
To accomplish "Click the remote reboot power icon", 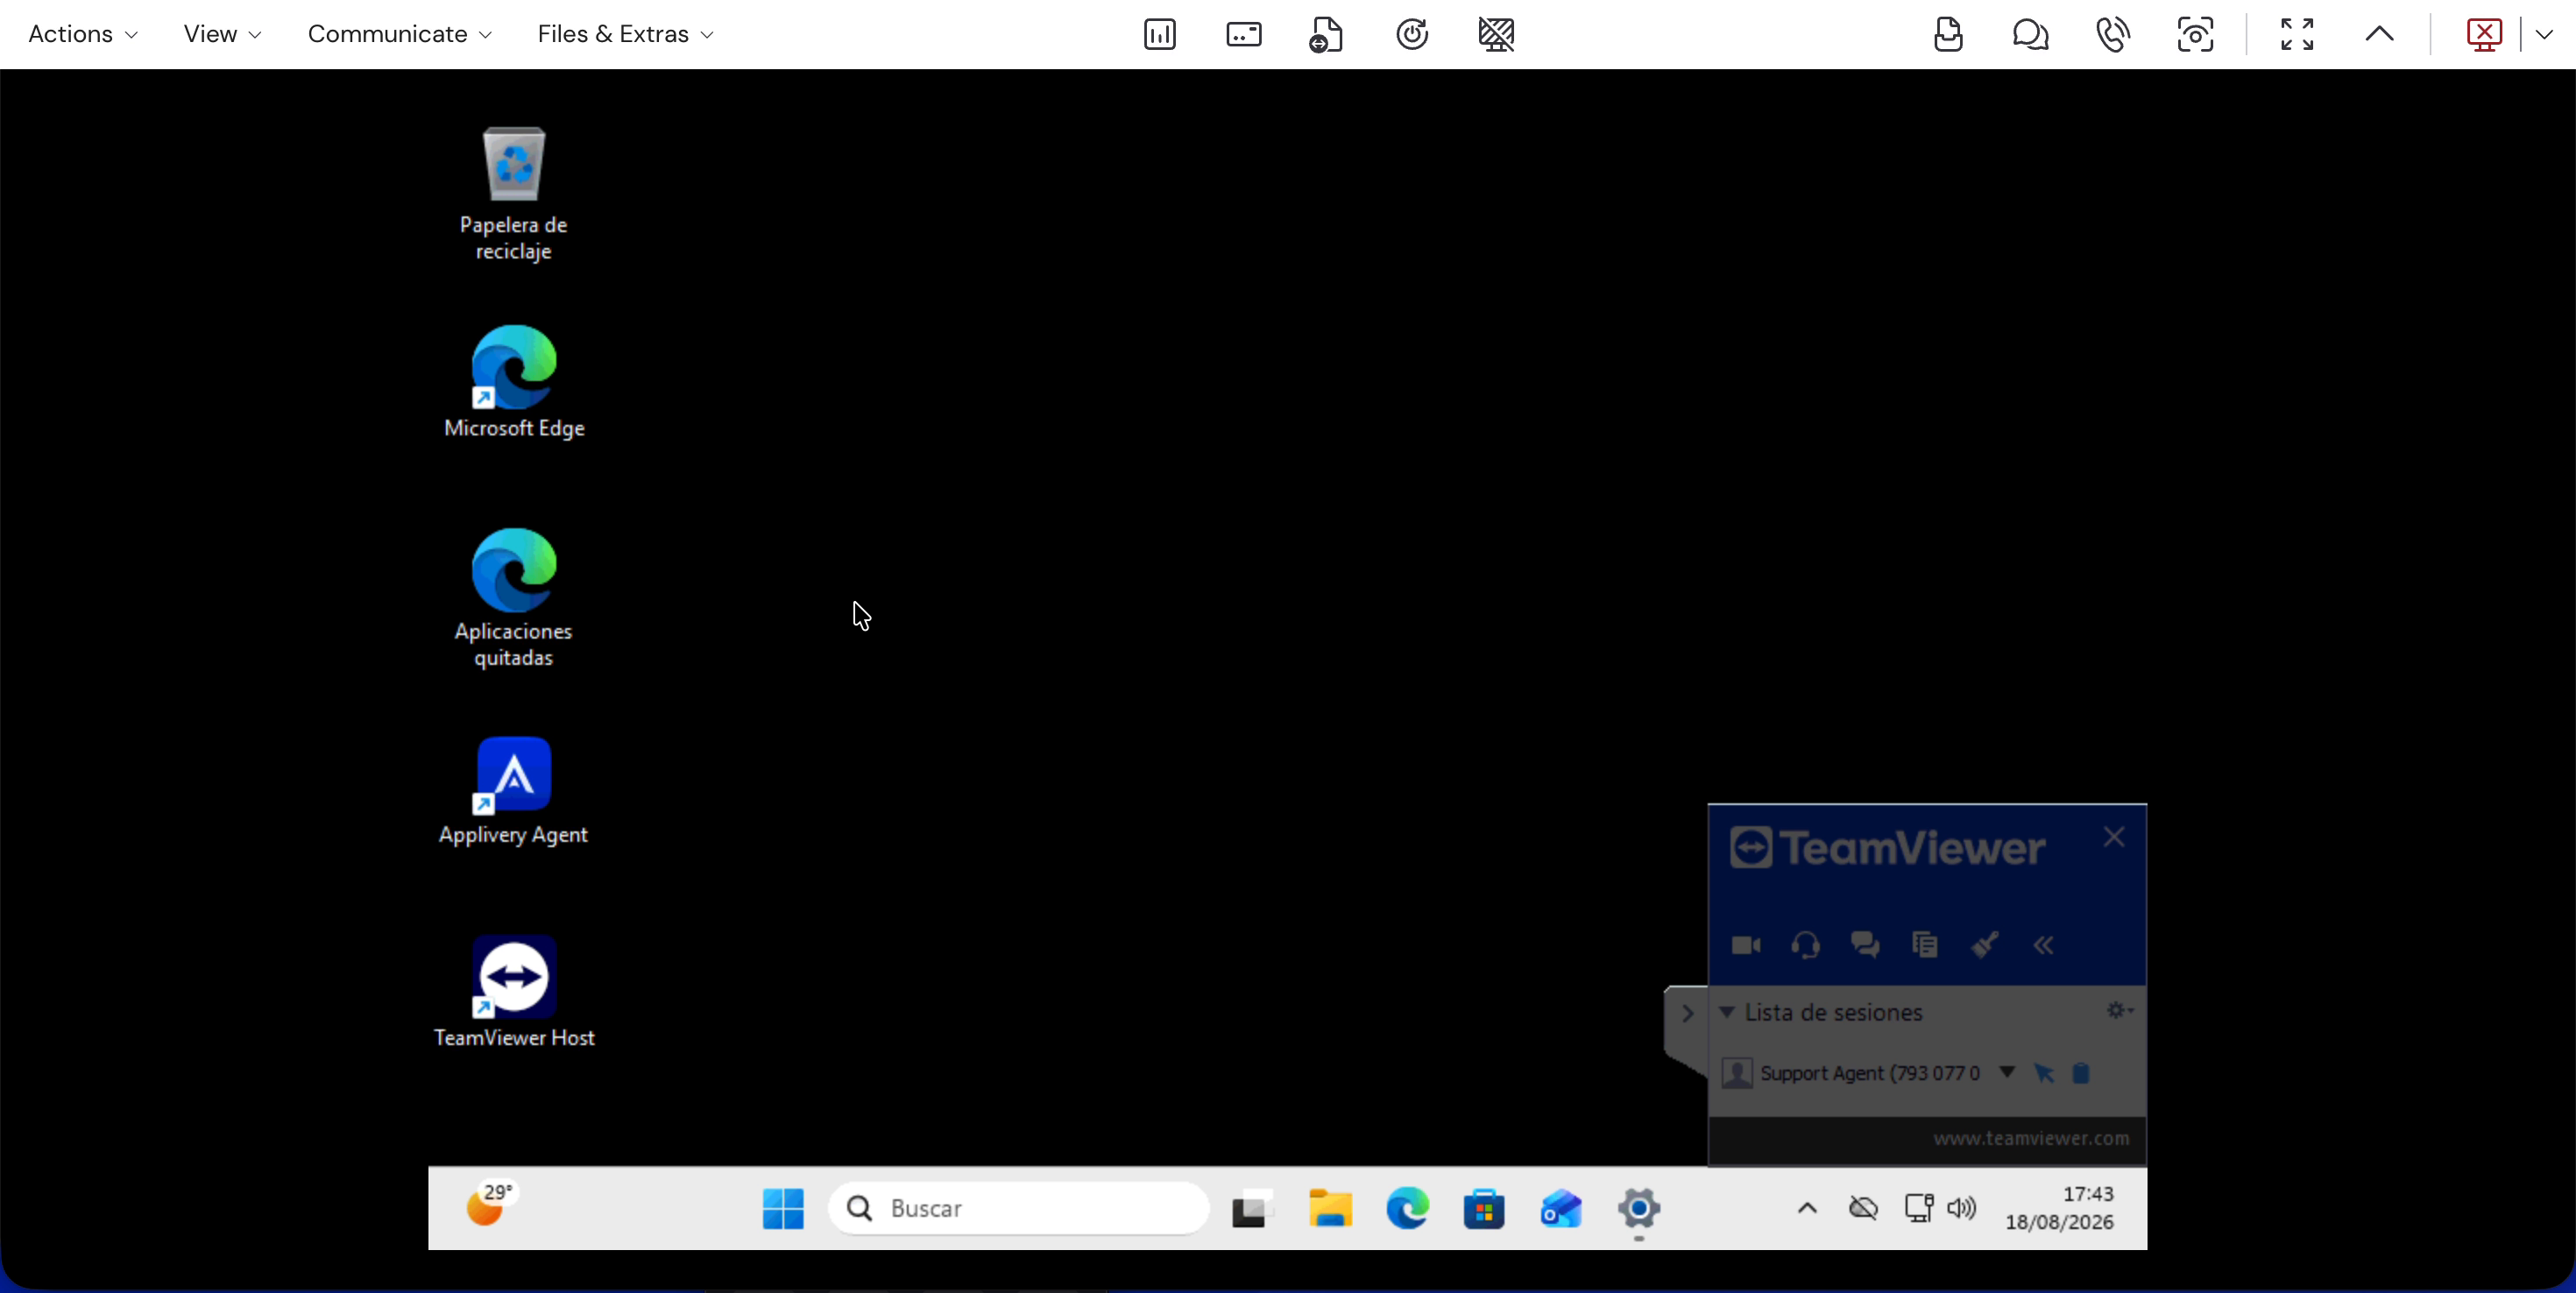I will [1411, 35].
